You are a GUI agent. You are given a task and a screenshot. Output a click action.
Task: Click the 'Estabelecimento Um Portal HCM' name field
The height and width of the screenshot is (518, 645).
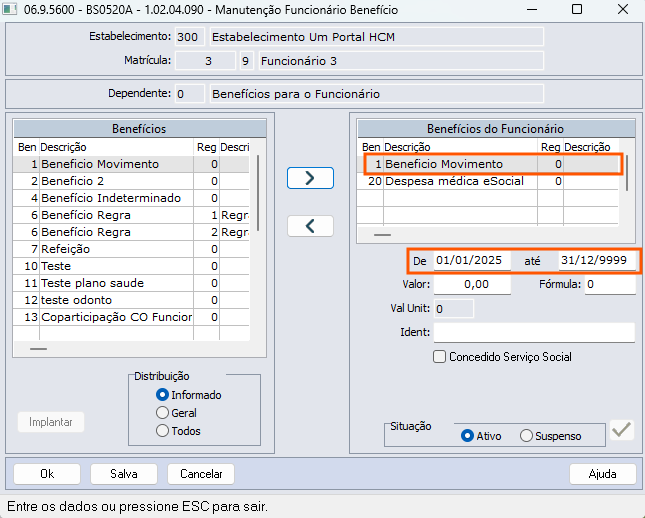coord(377,37)
